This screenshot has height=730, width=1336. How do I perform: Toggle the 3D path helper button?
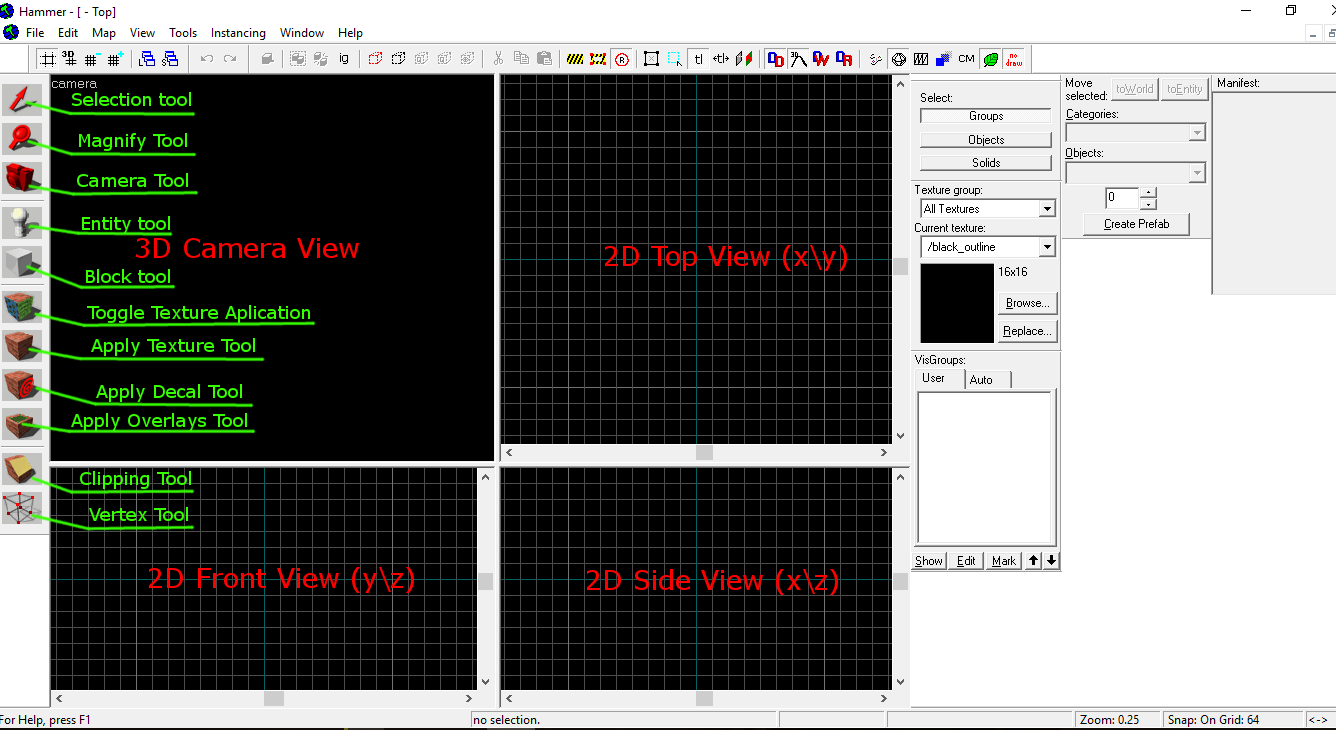[x=798, y=59]
